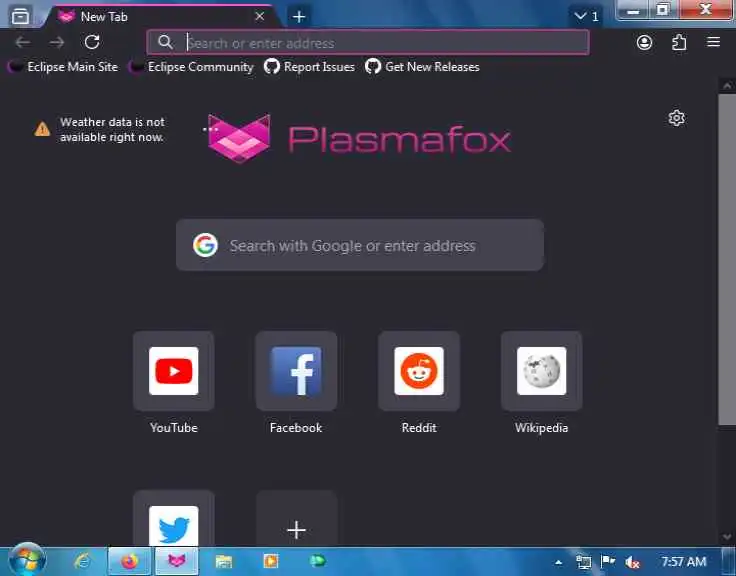This screenshot has width=736, height=576.
Task: Click the address bar magnifier icon
Action: (165, 43)
